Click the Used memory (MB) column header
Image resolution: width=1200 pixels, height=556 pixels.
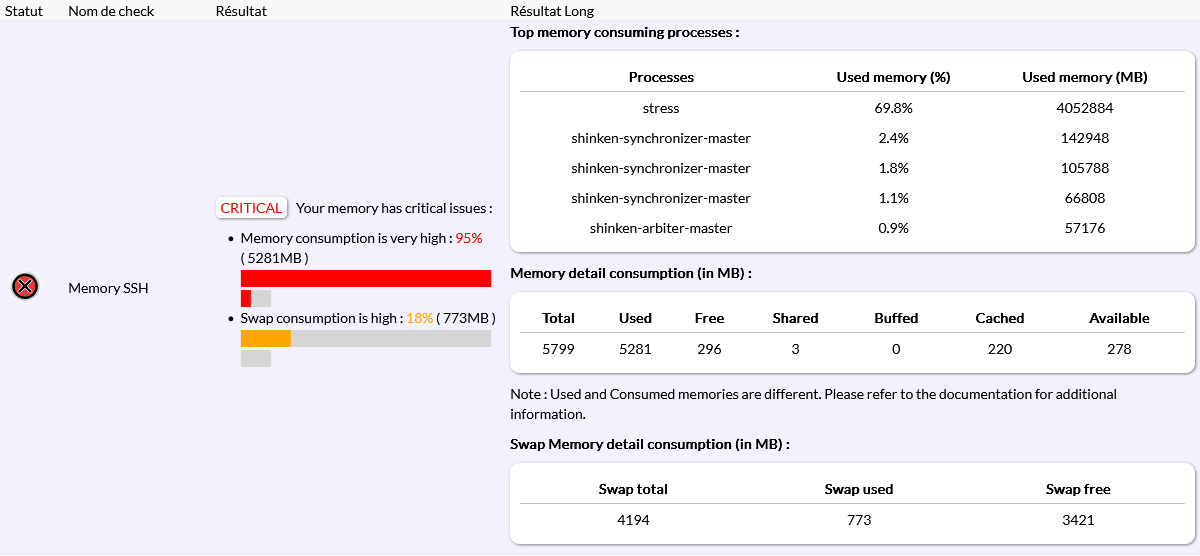click(1084, 77)
